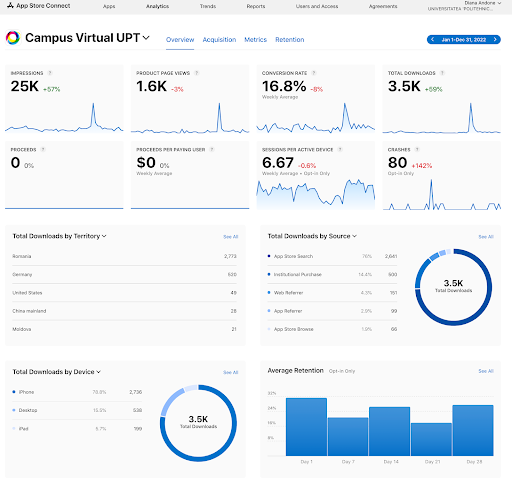Click the iPhone legend color dot

pos(14,392)
